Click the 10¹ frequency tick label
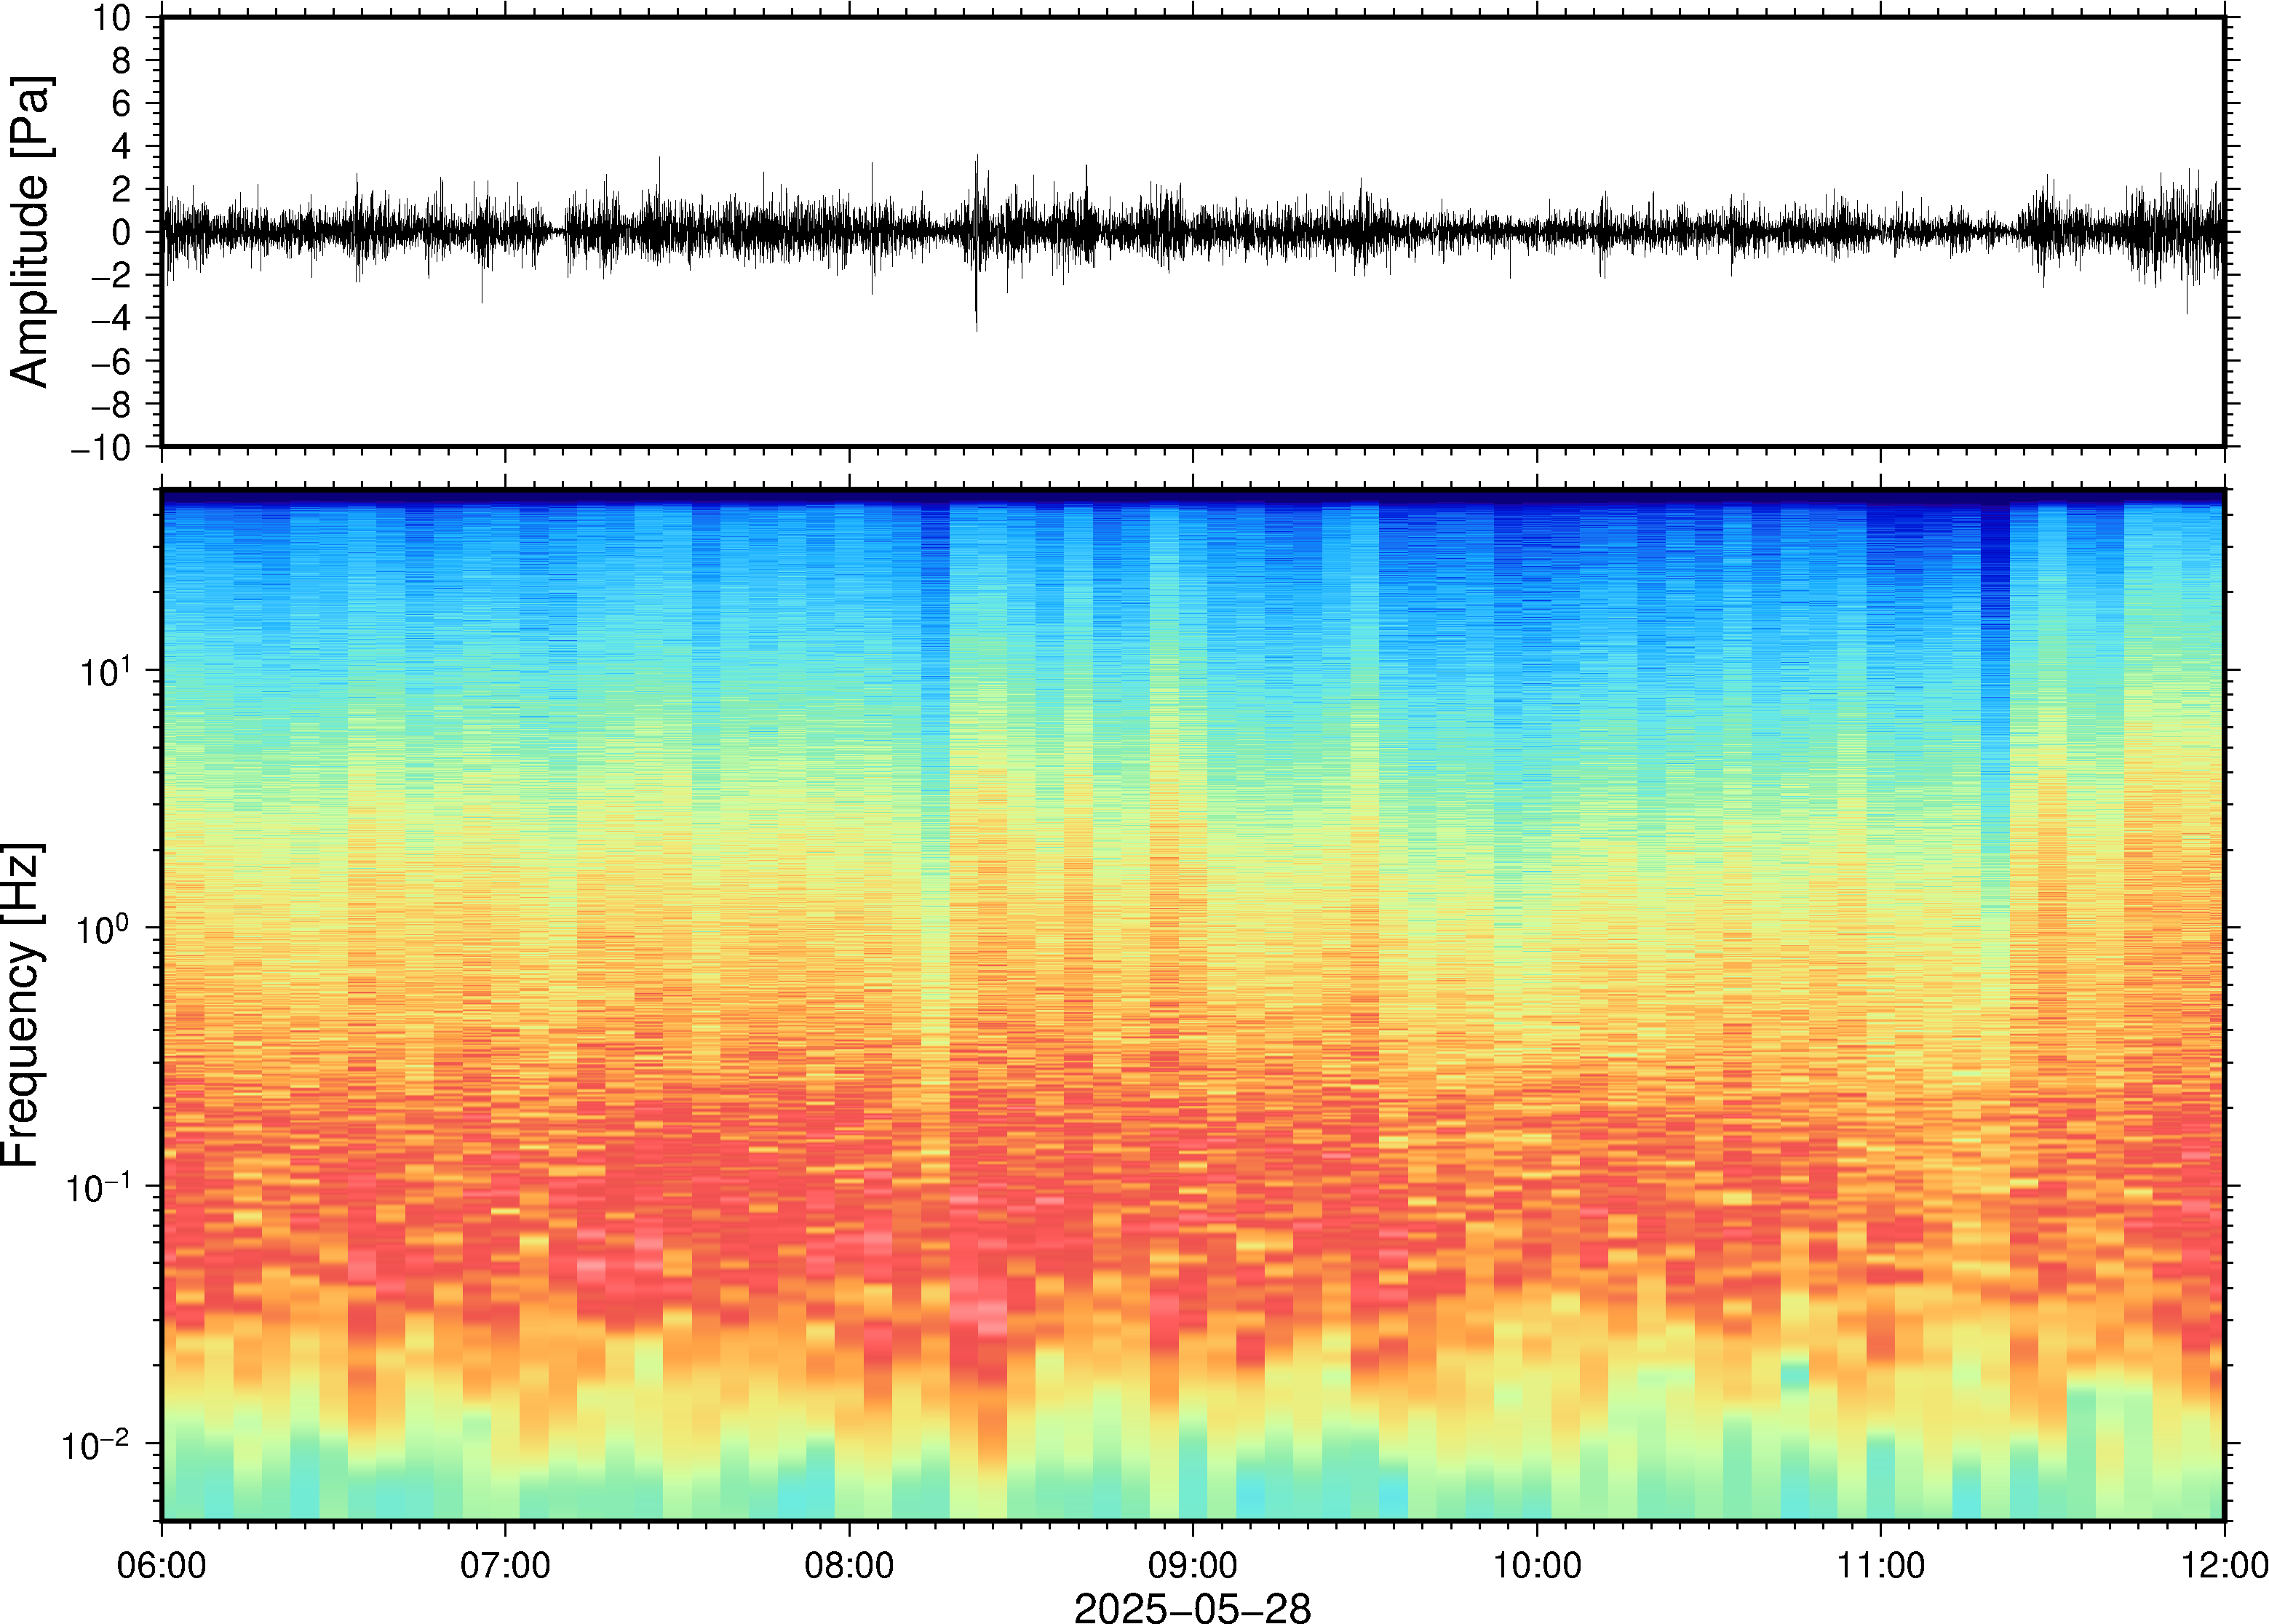The image size is (2269, 1624). [106, 671]
